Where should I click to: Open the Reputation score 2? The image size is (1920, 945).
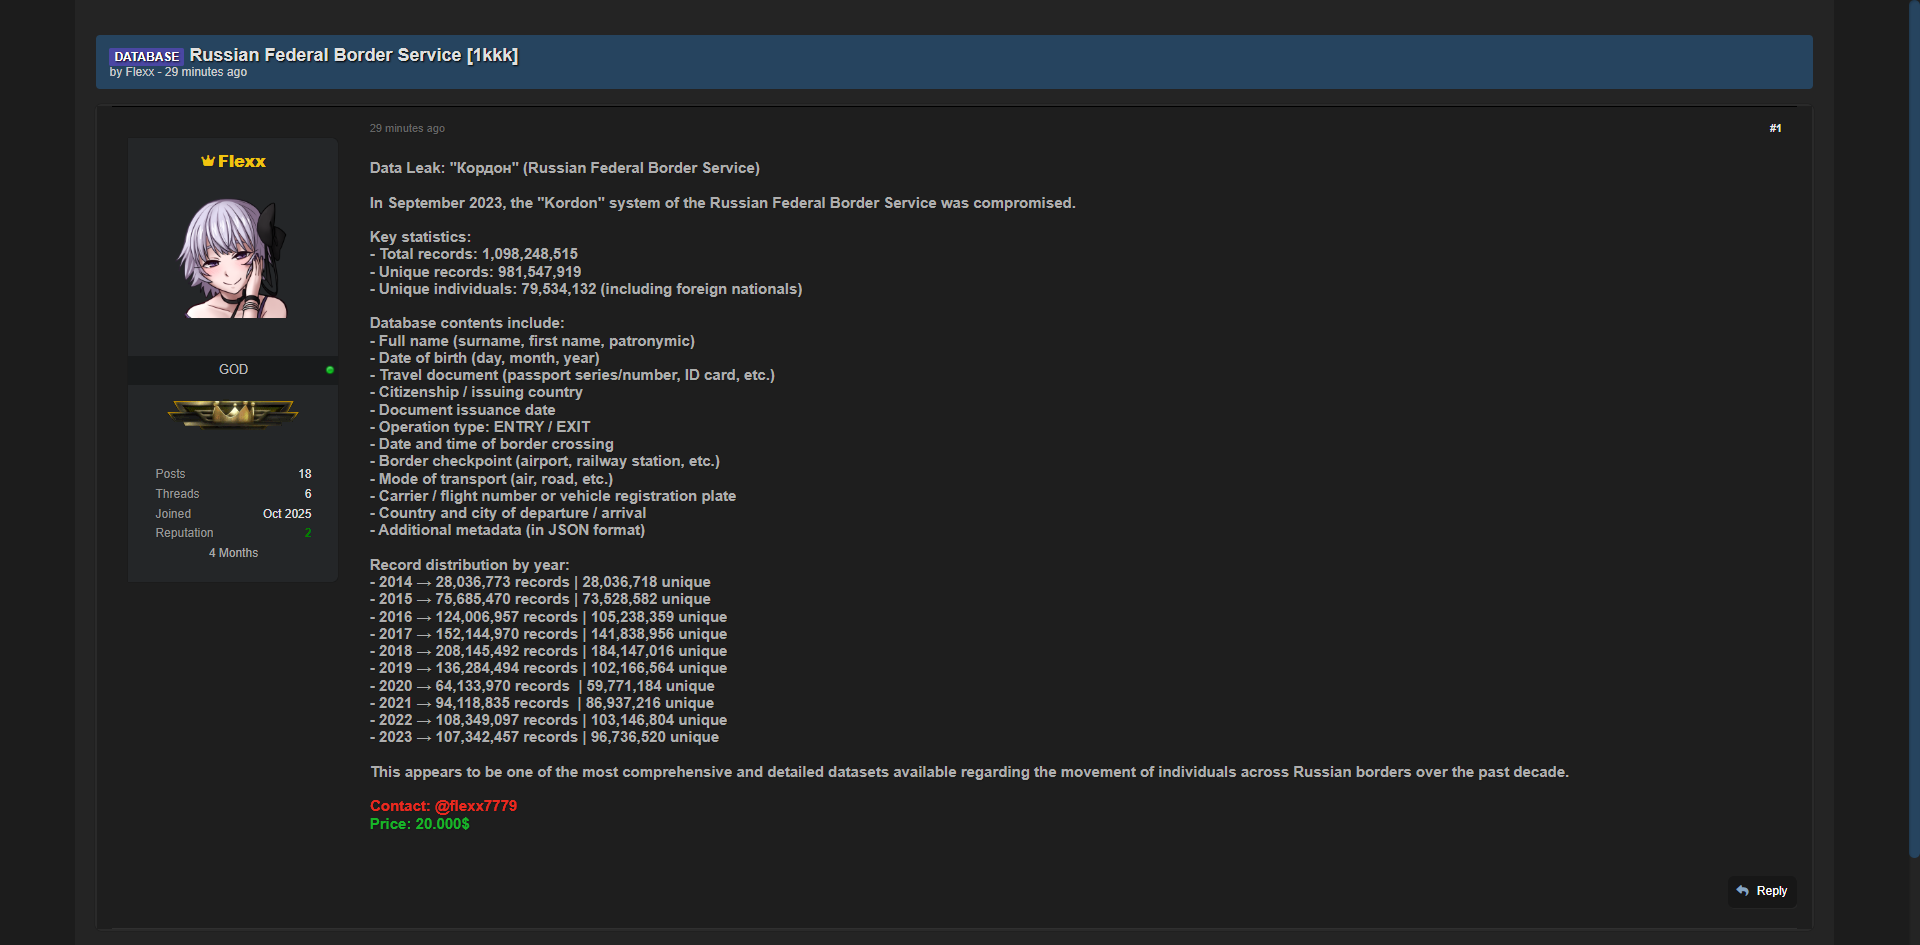click(307, 533)
